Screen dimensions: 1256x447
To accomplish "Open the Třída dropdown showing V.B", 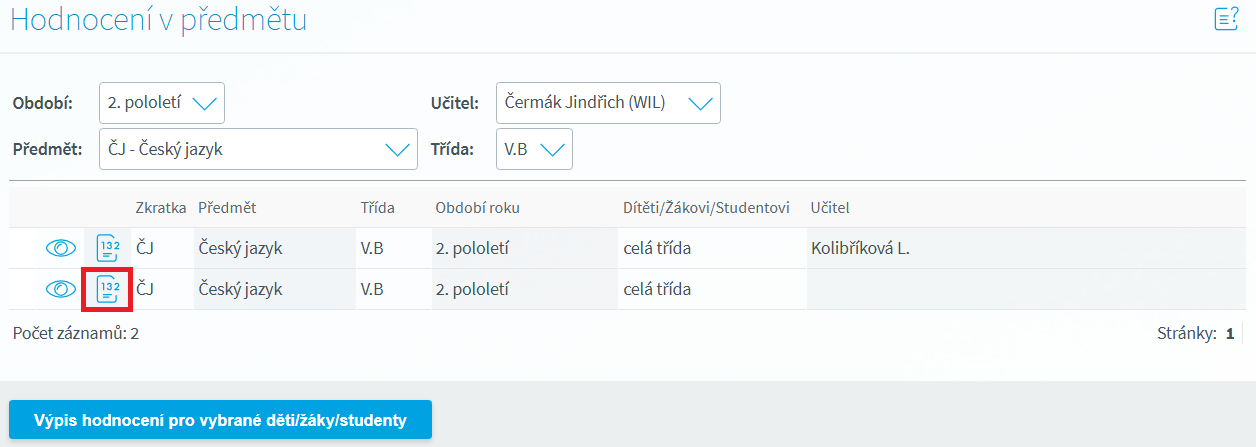I will pos(534,149).
